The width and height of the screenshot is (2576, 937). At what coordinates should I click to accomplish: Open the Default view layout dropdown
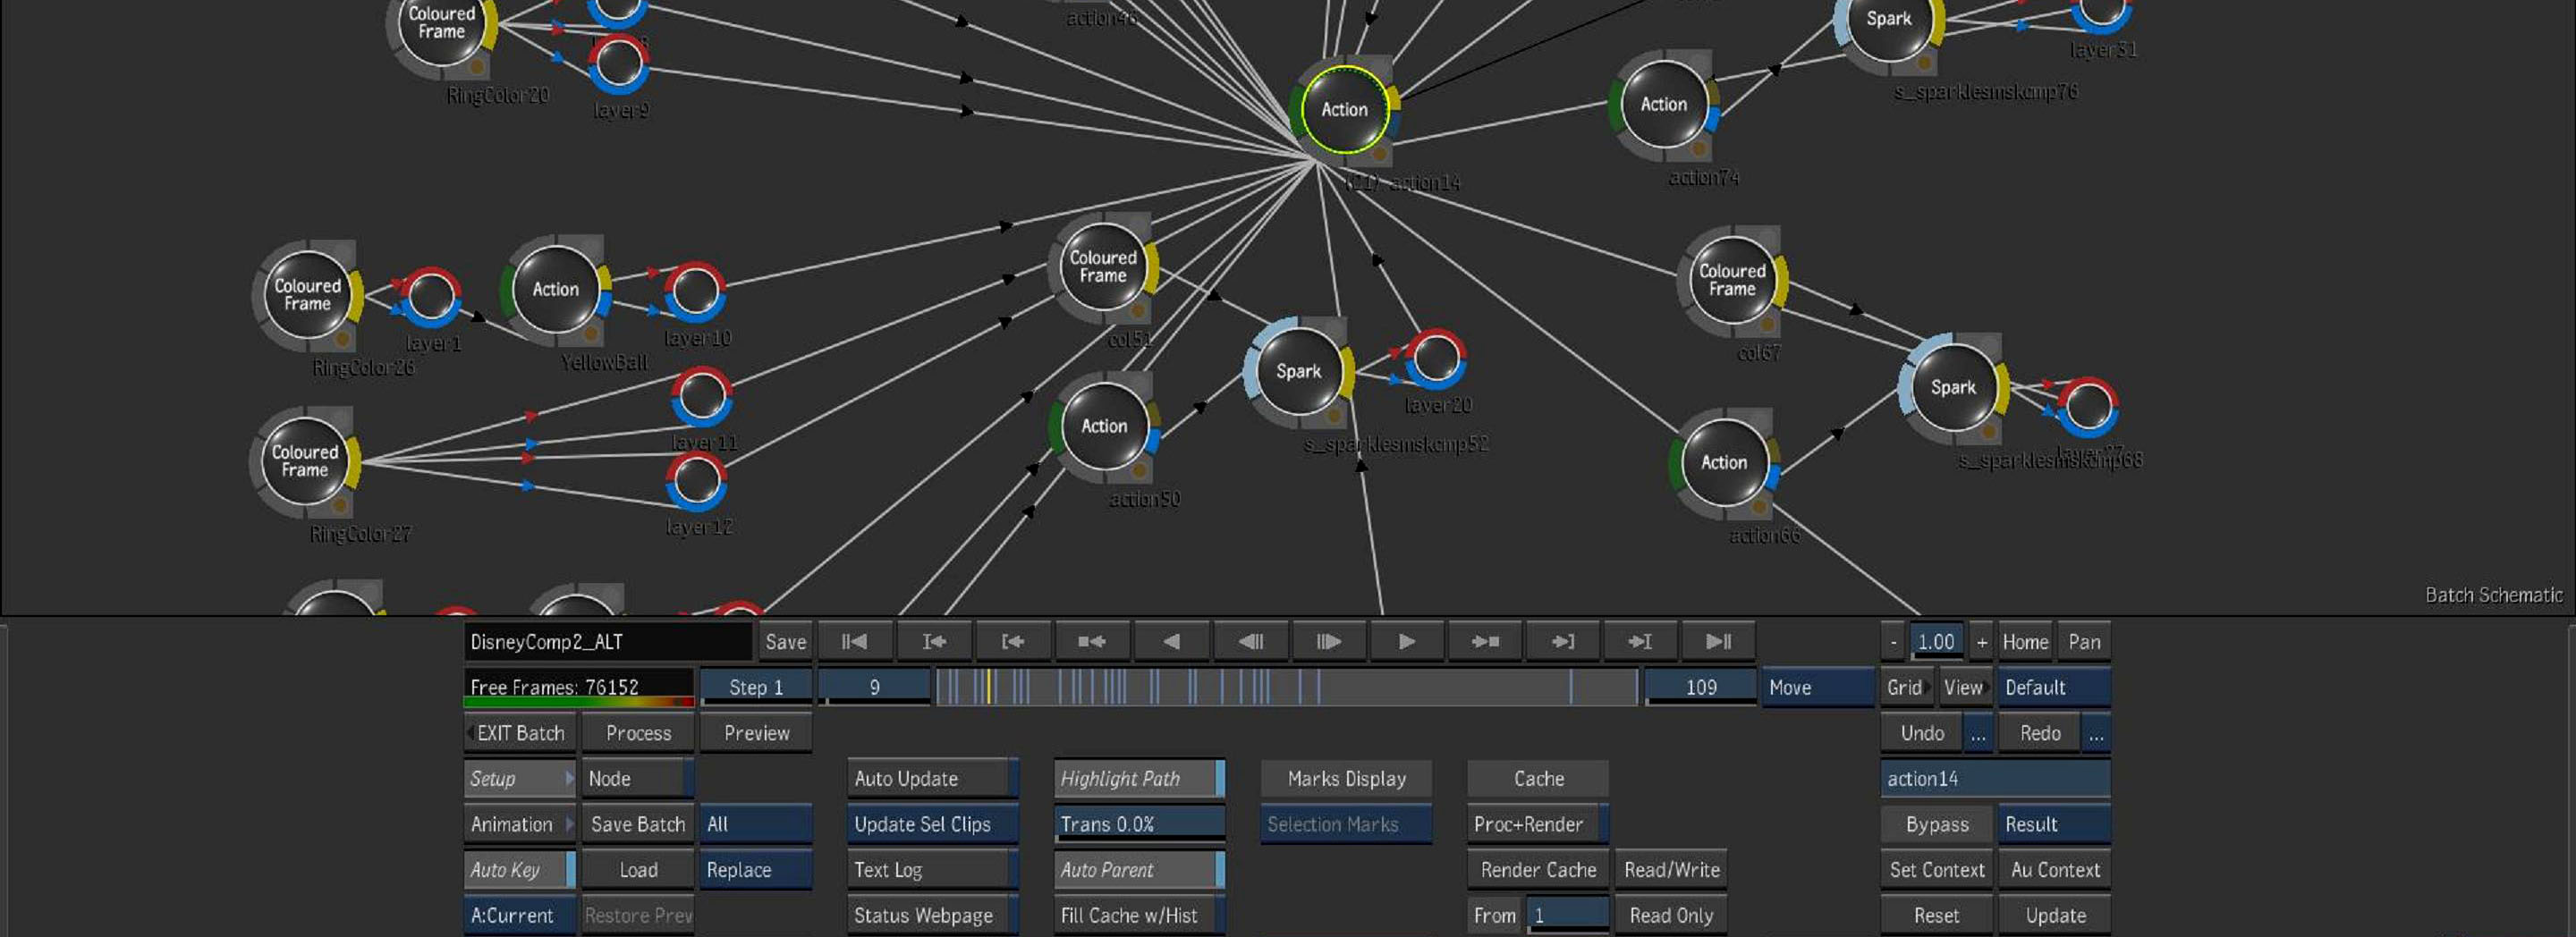[2053, 688]
